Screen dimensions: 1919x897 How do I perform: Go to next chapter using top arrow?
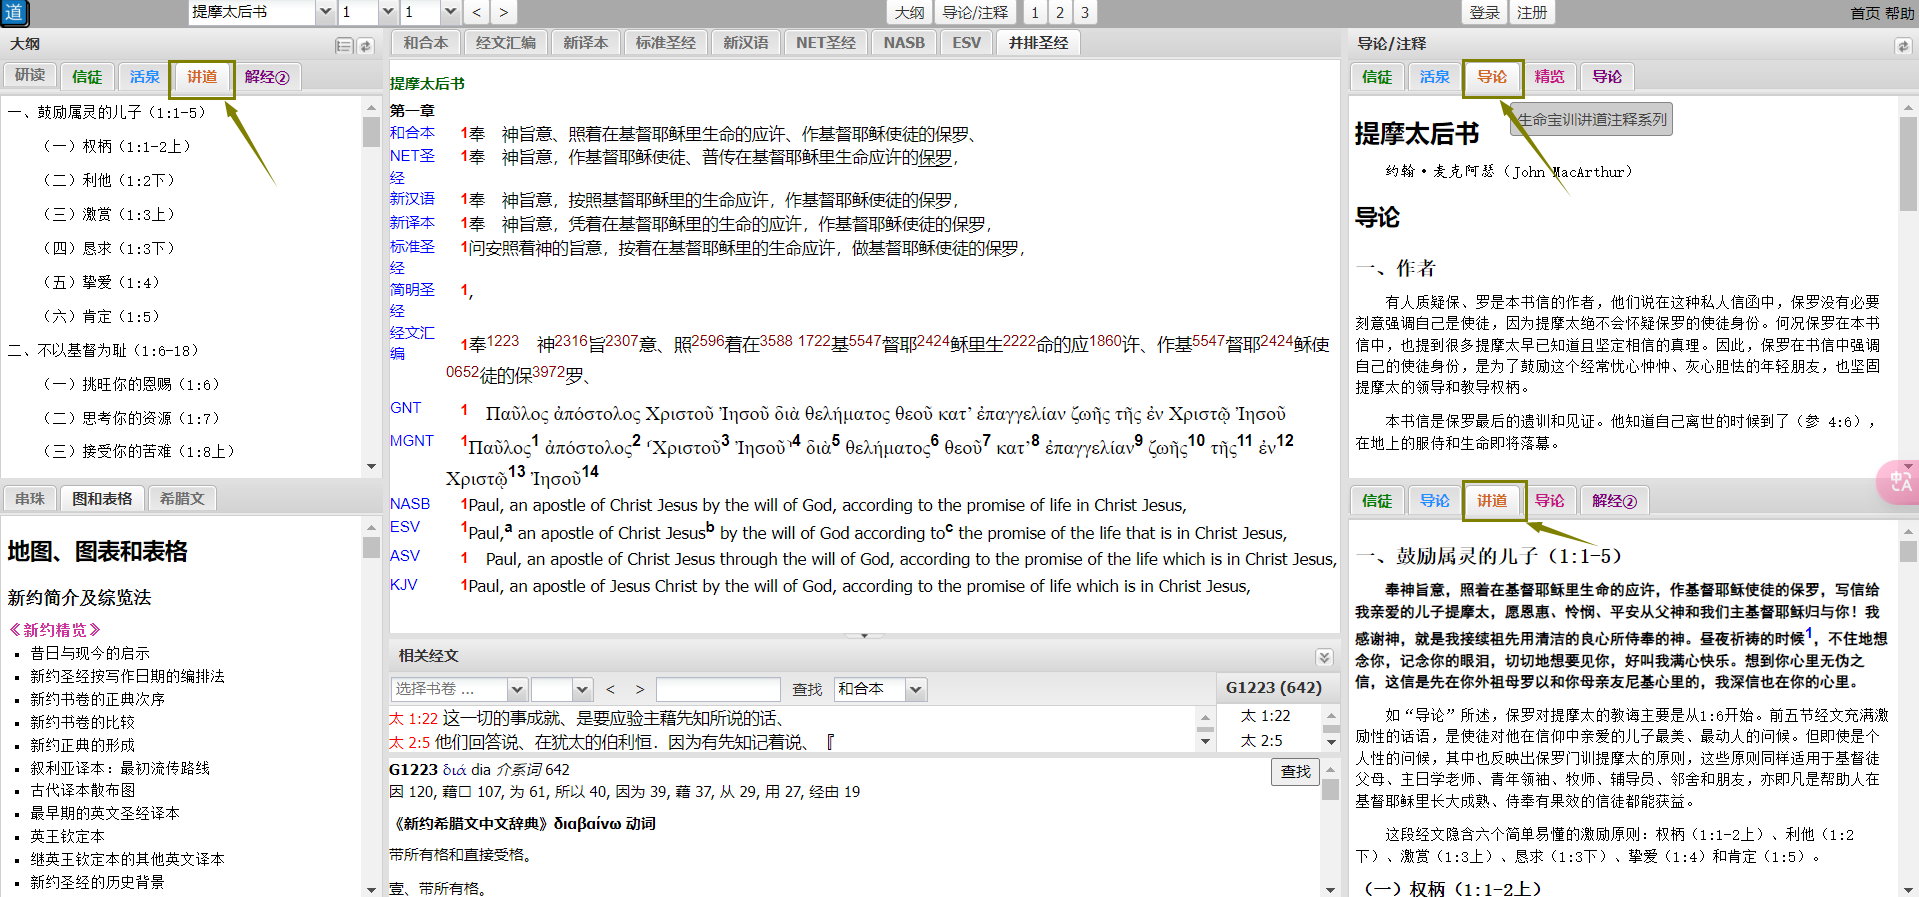click(x=503, y=13)
